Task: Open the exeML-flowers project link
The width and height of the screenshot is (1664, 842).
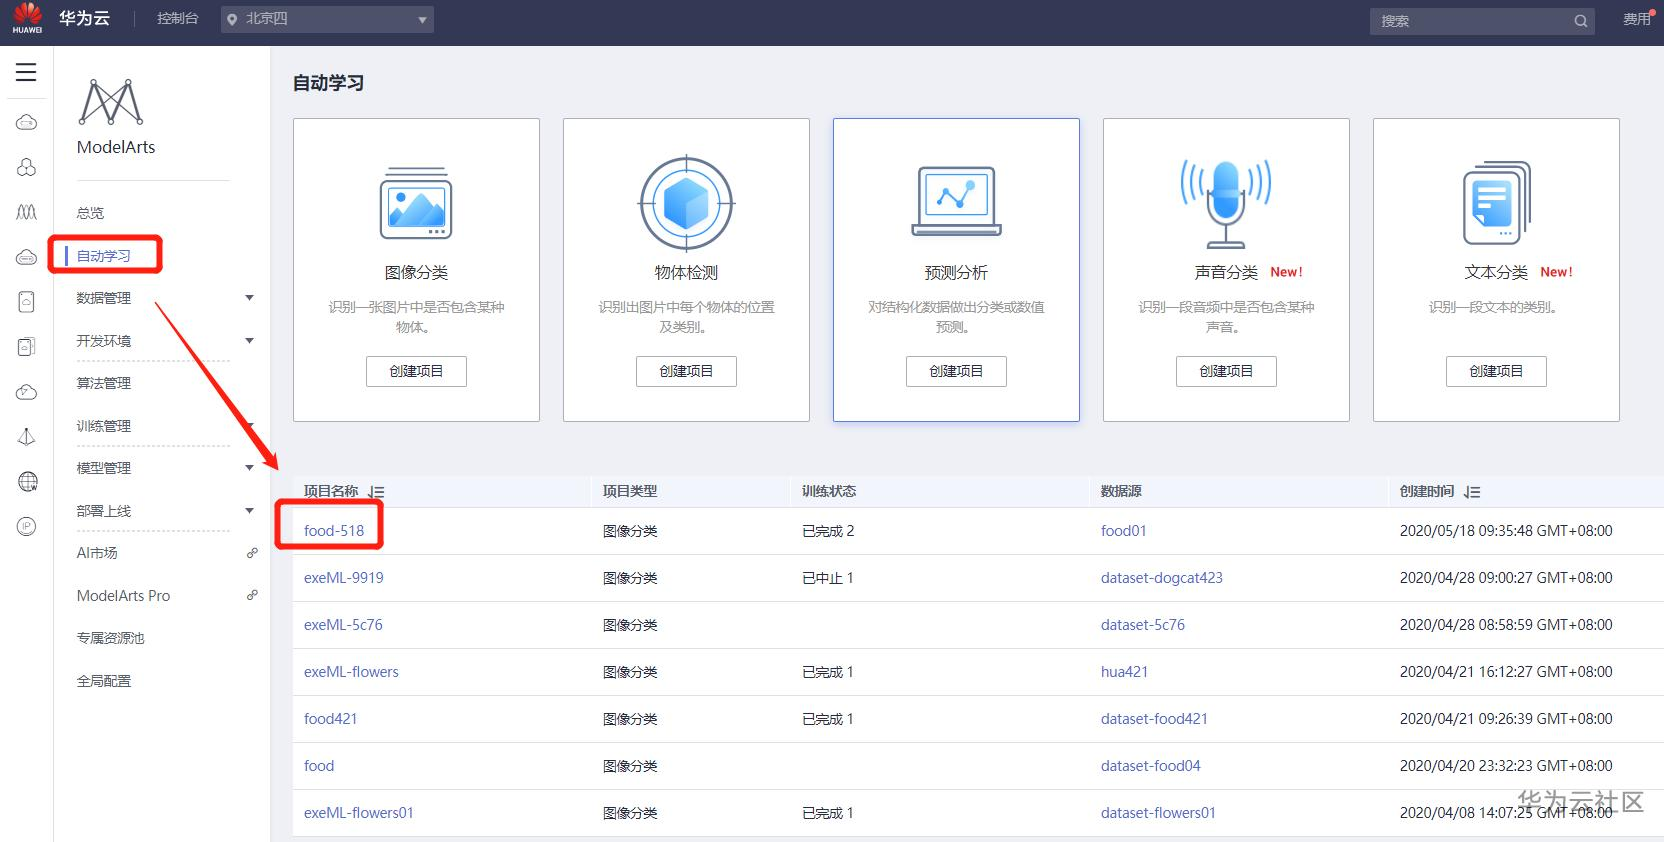Action: [x=351, y=672]
